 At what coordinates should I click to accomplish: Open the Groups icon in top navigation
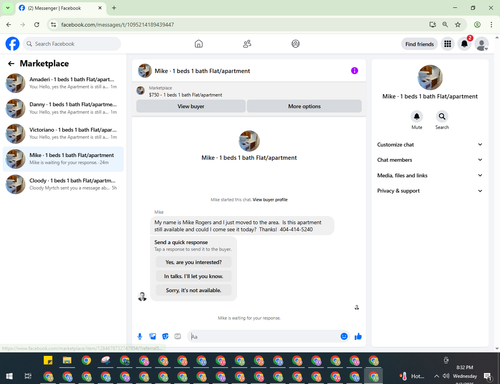pyautogui.click(x=295, y=44)
